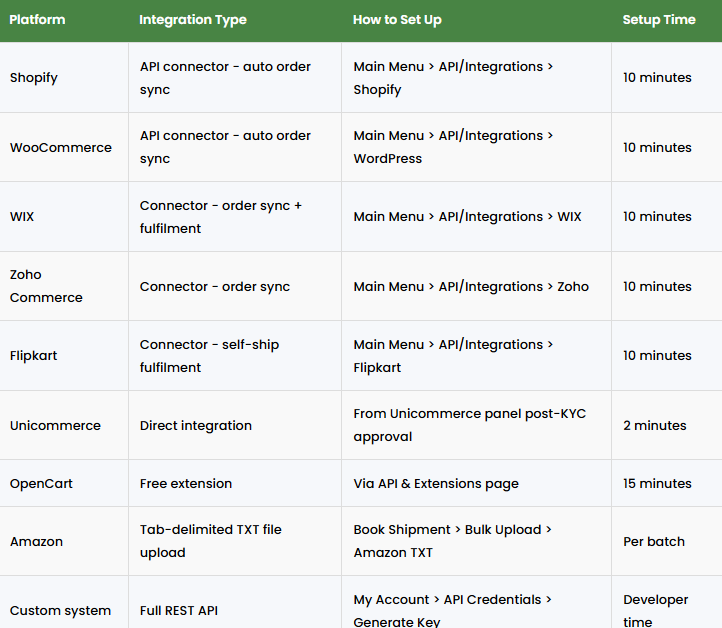Click Flipkart's 10 minutes setup time
This screenshot has height=628, width=722.
667,355
